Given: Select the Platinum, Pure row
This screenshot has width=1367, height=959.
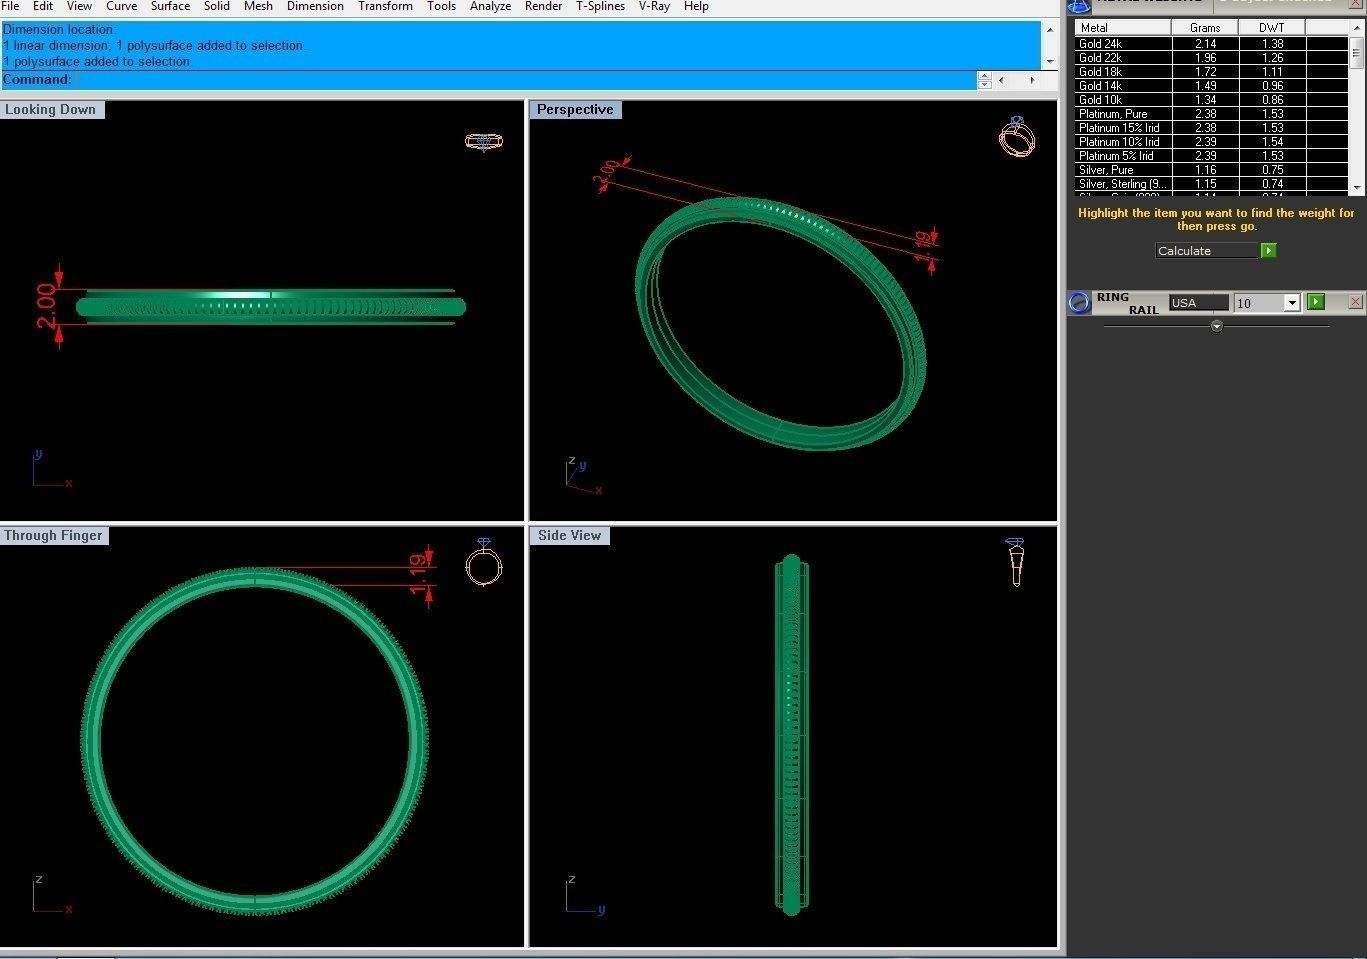Looking at the screenshot, I should point(1212,114).
